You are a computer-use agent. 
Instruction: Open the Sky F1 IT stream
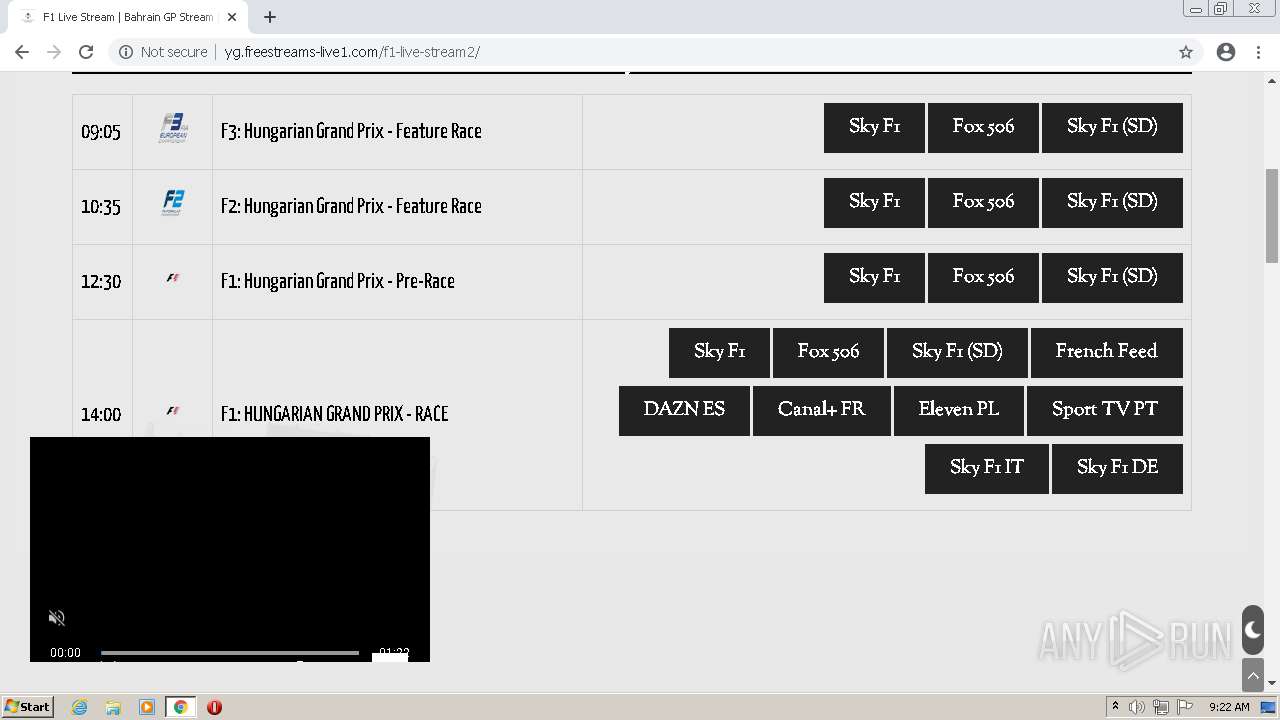(x=987, y=469)
